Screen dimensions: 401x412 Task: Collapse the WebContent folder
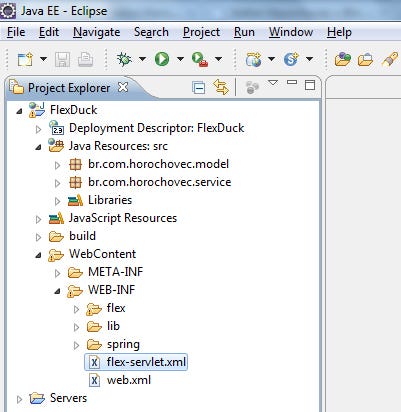click(x=39, y=255)
